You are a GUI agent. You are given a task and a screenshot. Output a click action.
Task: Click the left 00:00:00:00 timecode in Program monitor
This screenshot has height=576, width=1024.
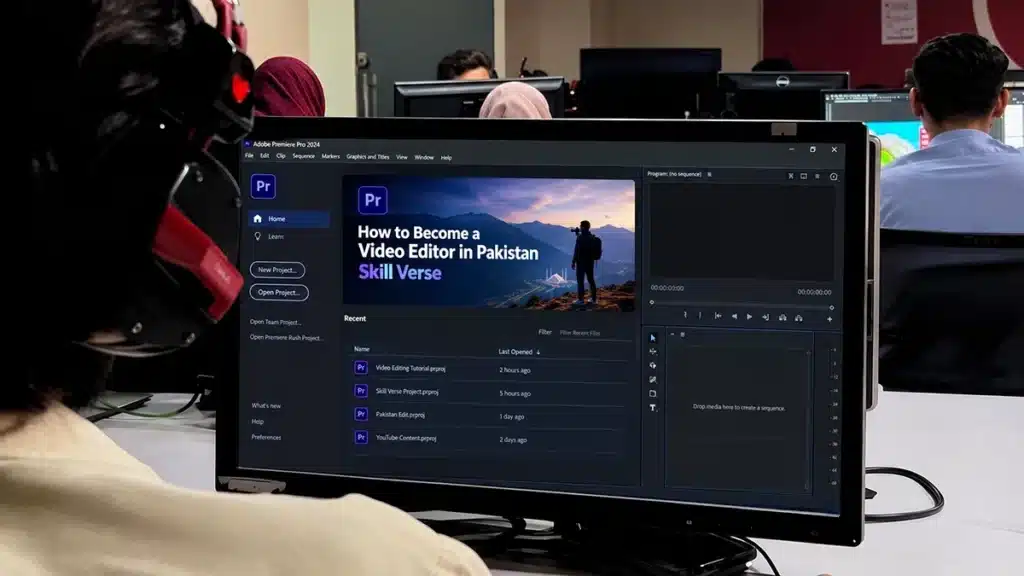[667, 288]
